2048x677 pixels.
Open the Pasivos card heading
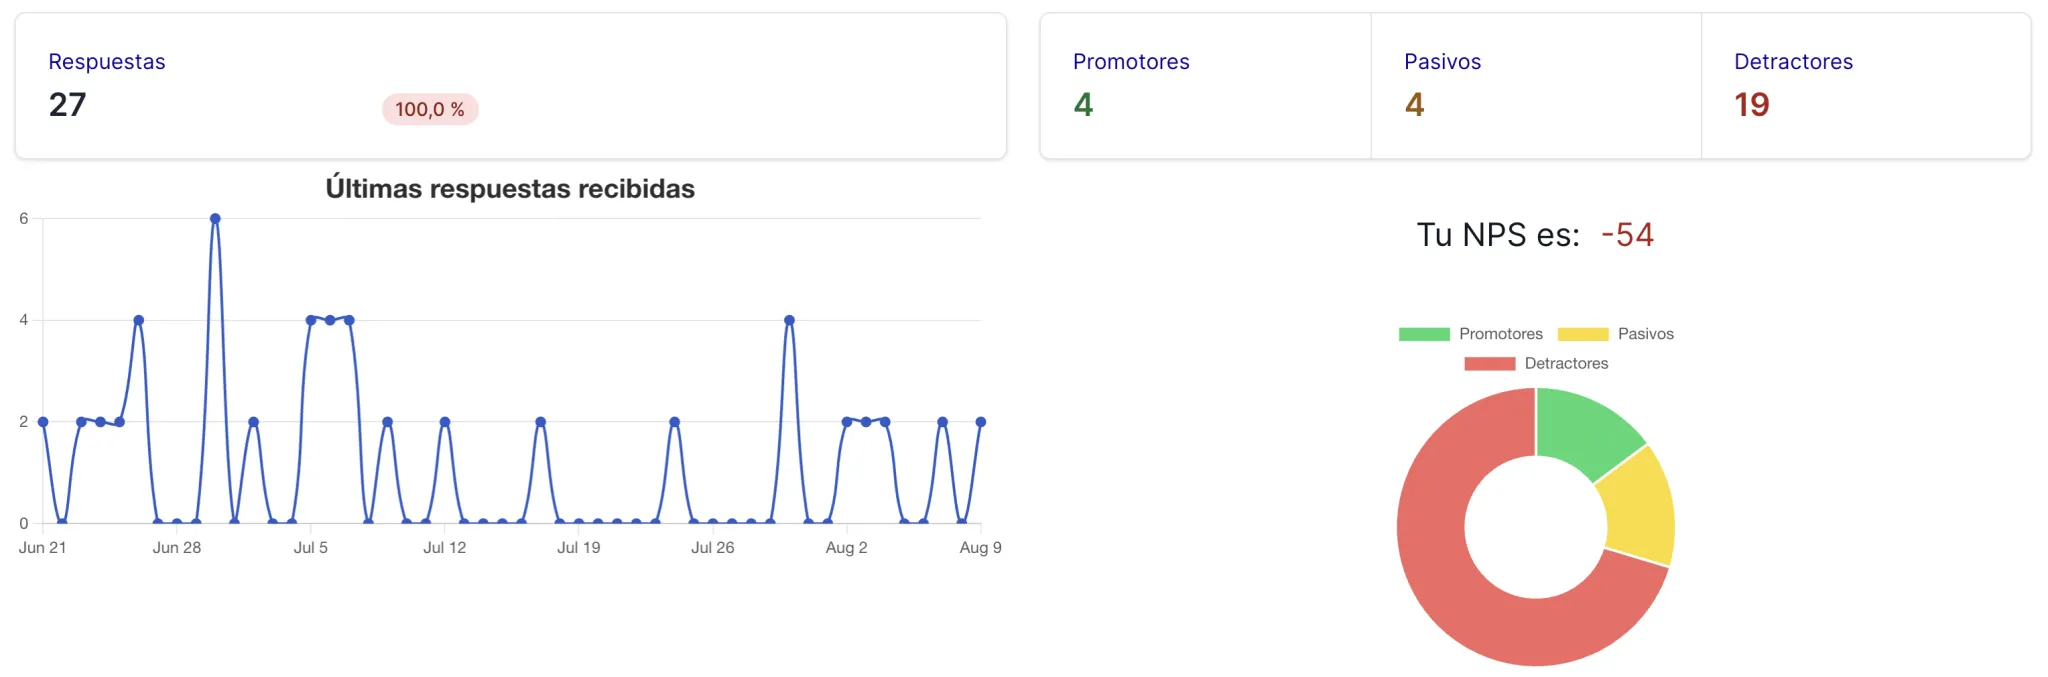coord(1442,62)
